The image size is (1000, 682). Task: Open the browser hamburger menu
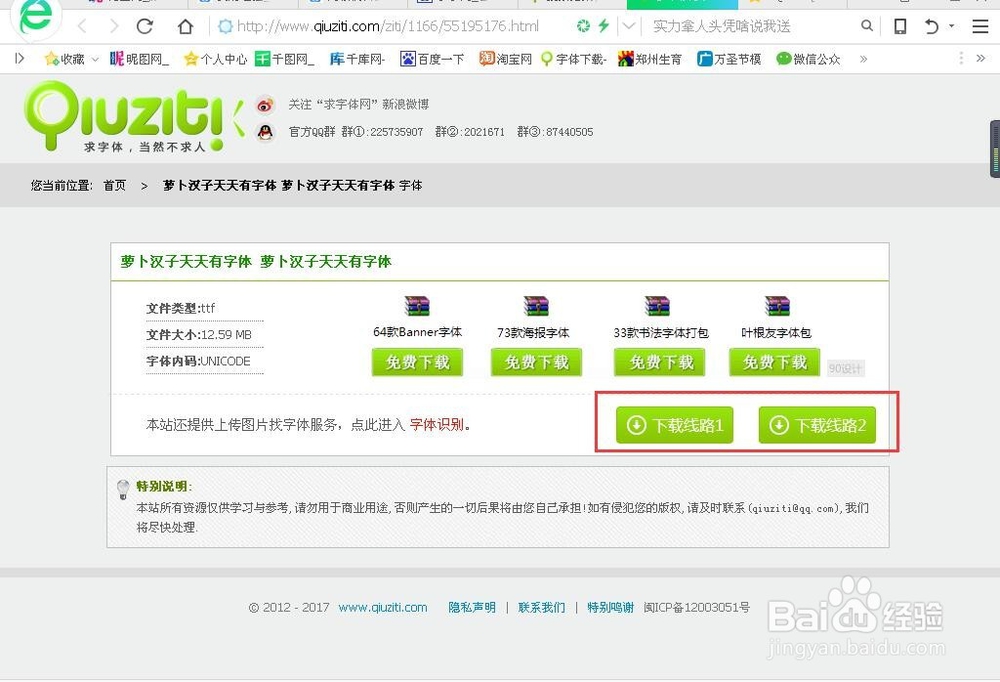tap(979, 27)
